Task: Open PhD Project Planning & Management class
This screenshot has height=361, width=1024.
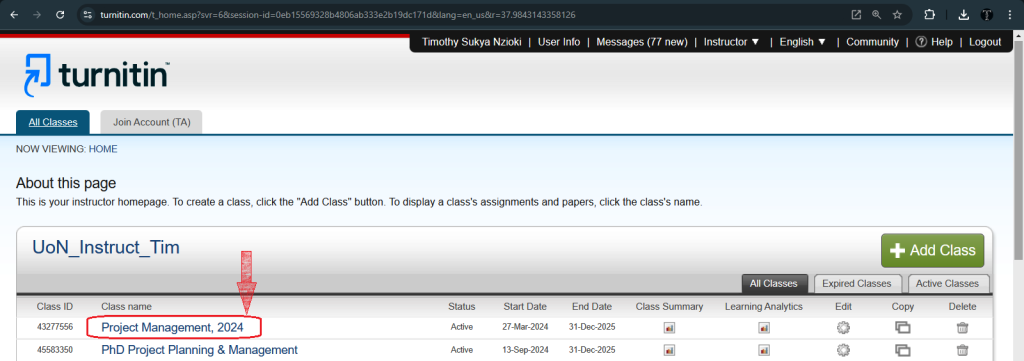Action: [199, 350]
